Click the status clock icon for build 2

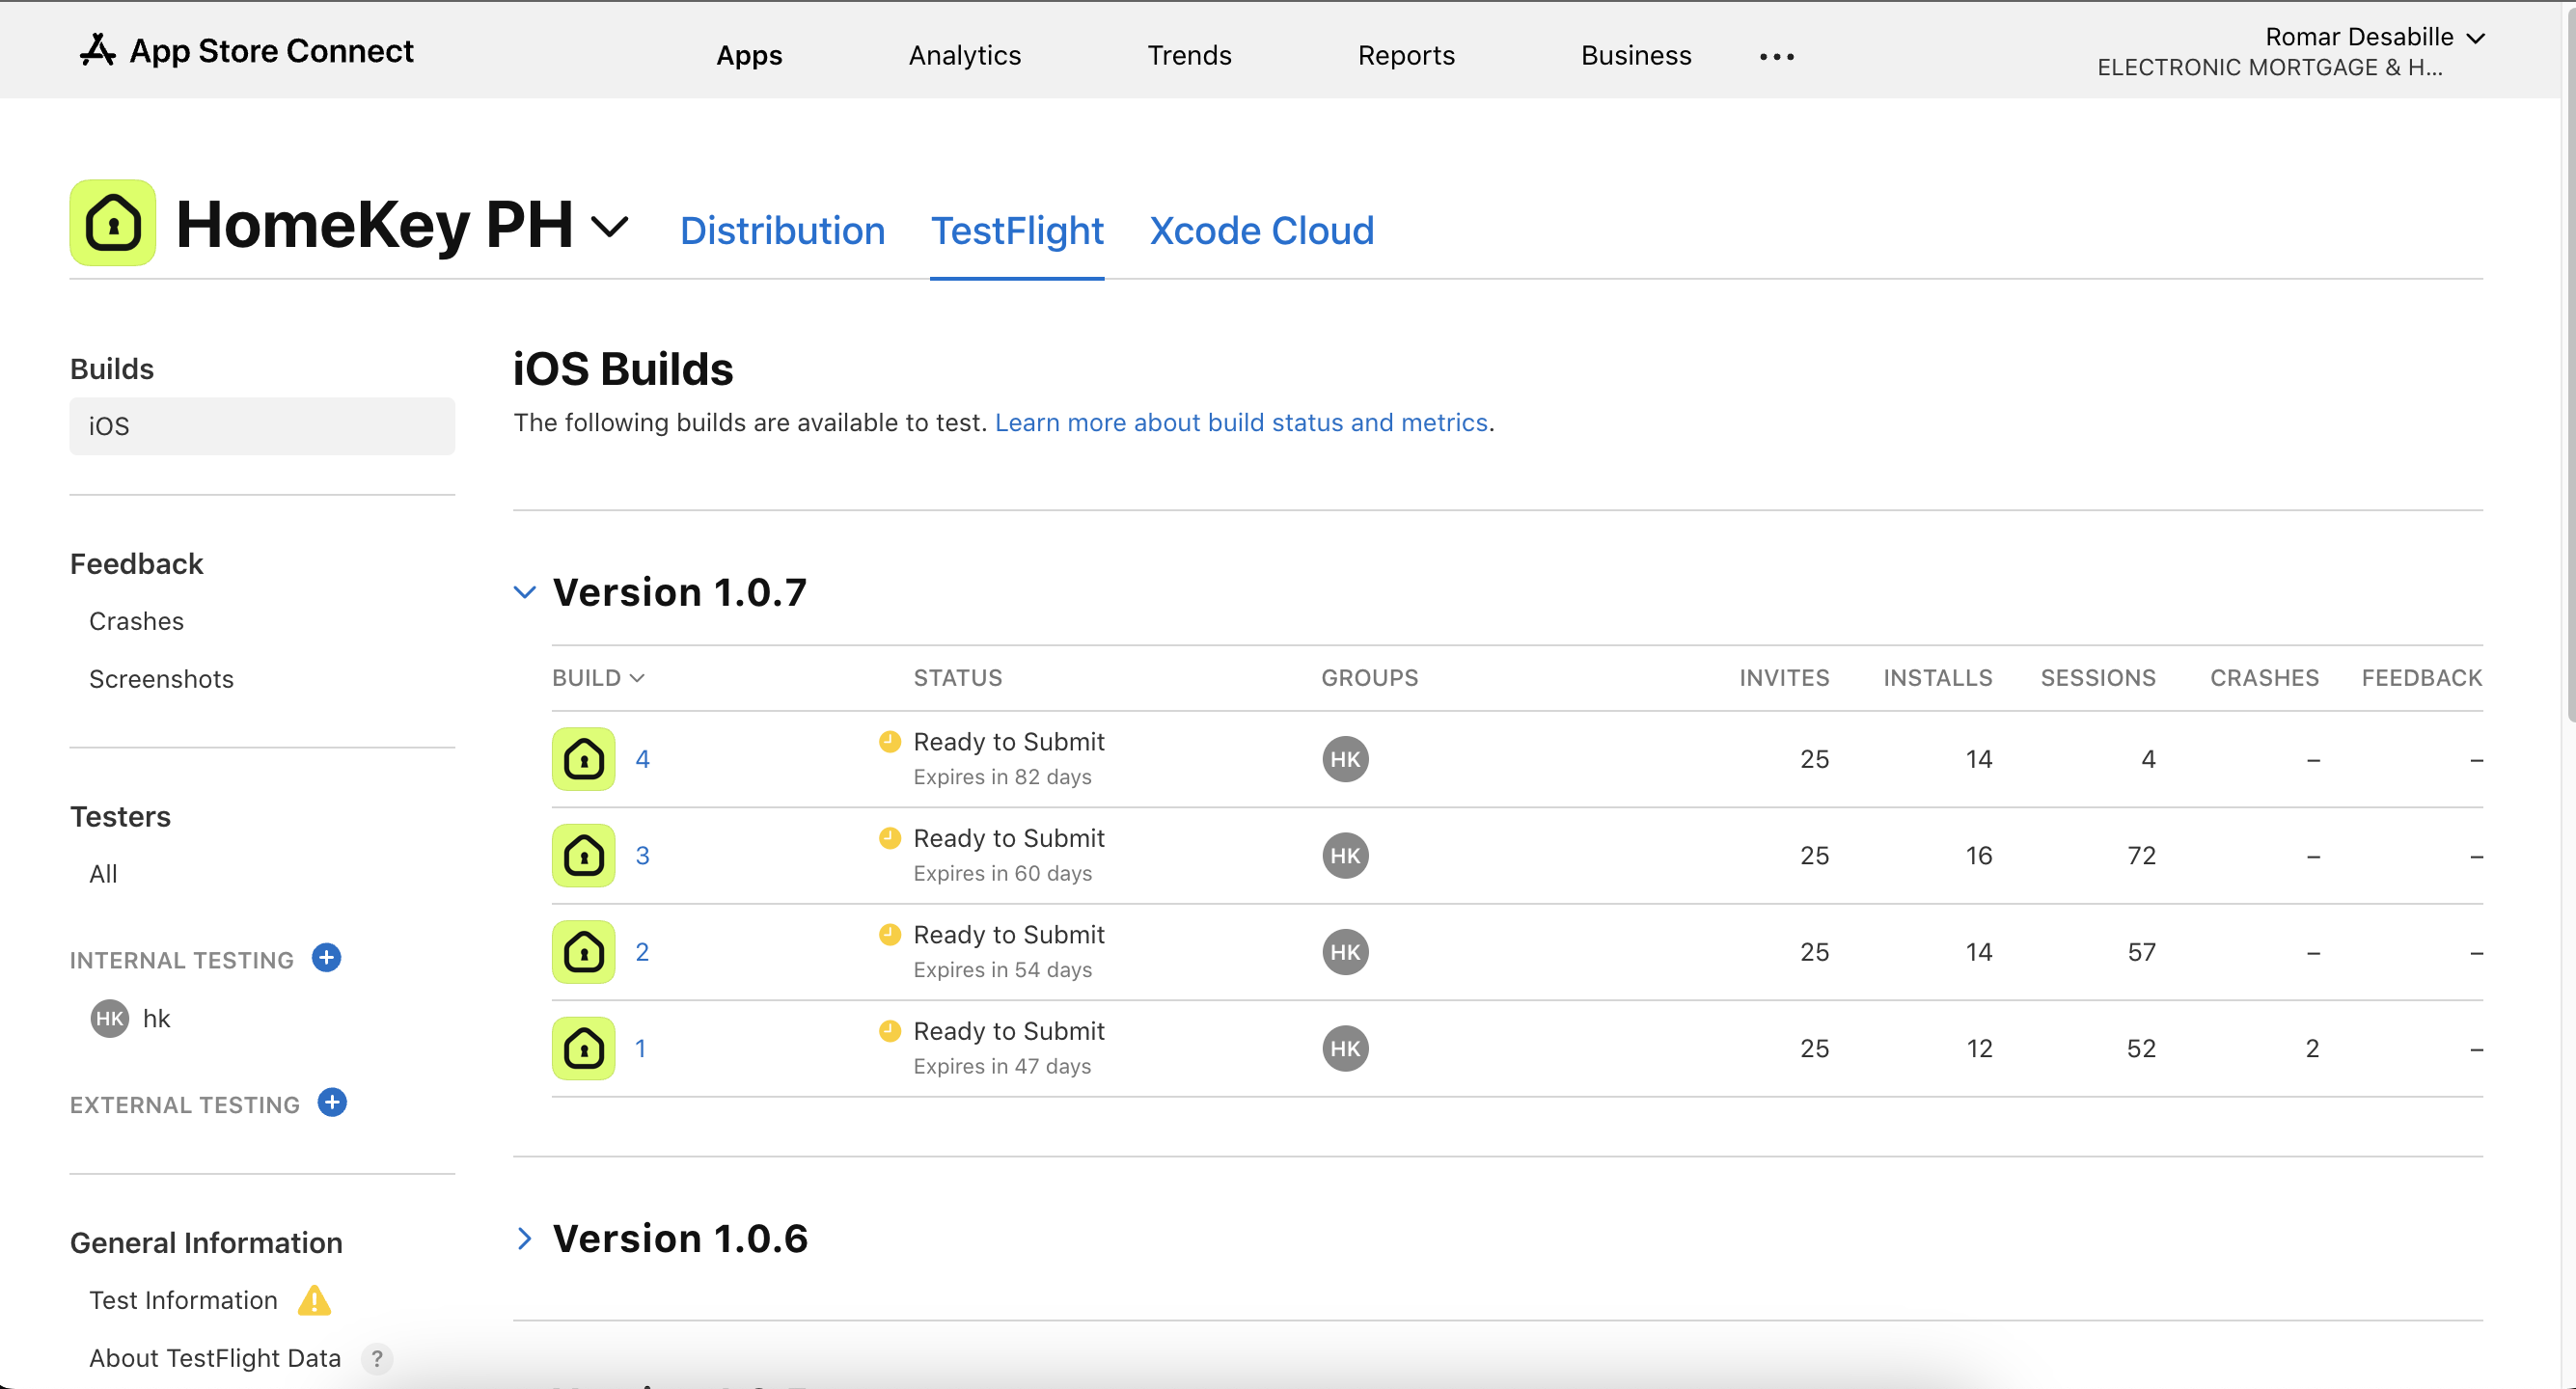click(x=890, y=934)
